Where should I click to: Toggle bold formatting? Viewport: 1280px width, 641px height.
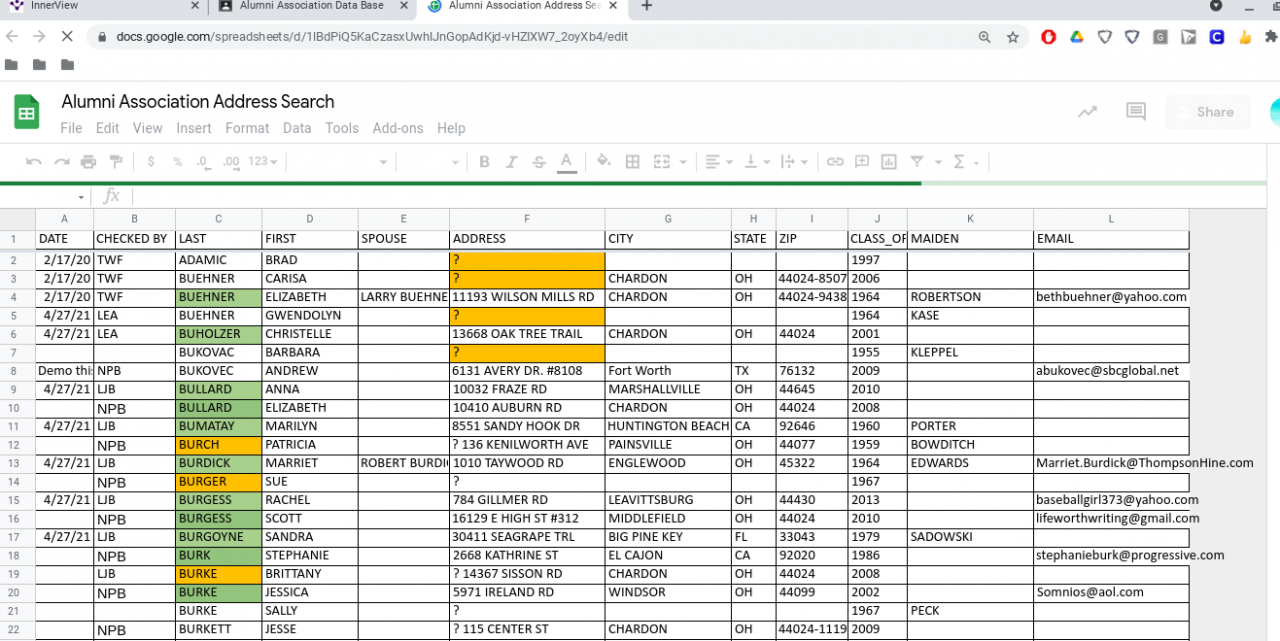[484, 162]
